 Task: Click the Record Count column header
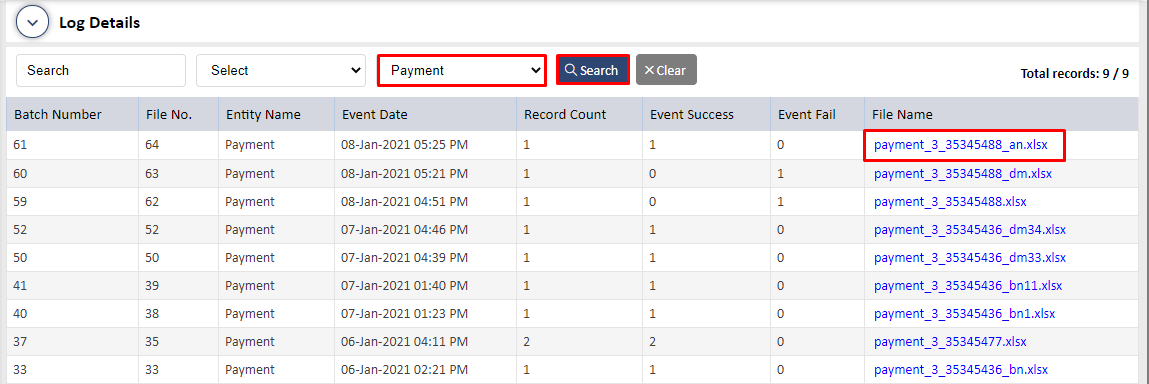click(579, 114)
